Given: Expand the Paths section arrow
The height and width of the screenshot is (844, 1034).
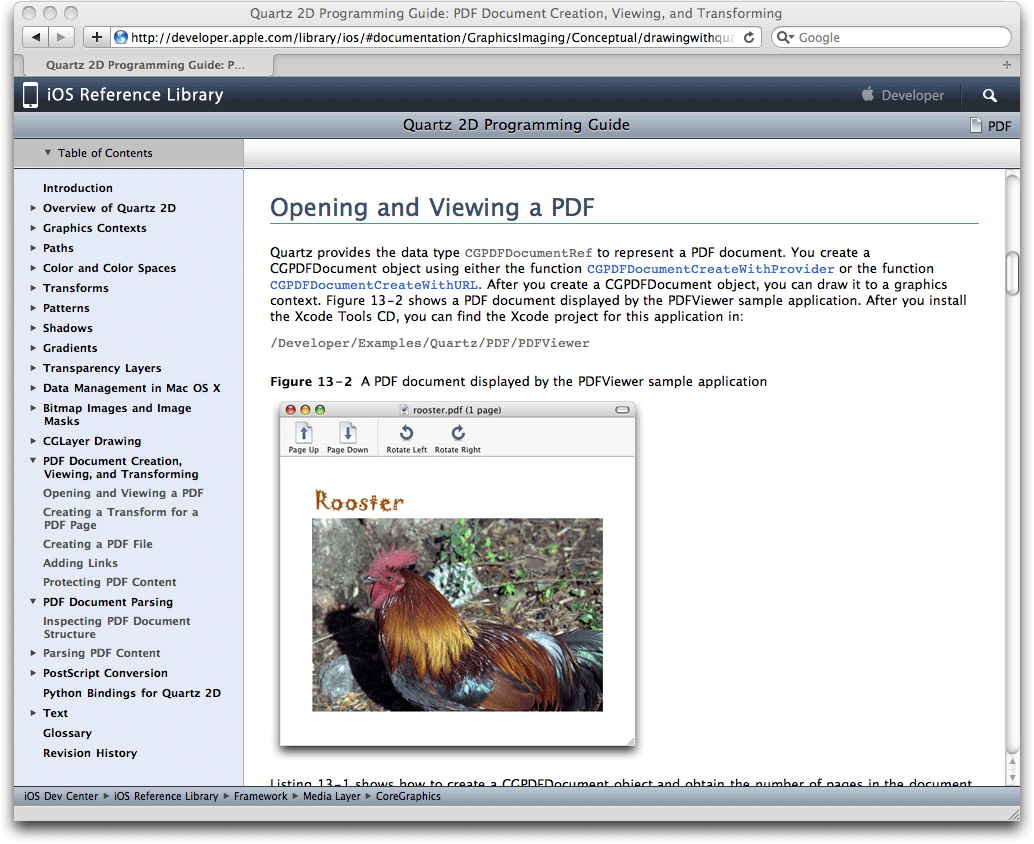Looking at the screenshot, I should pyautogui.click(x=33, y=248).
